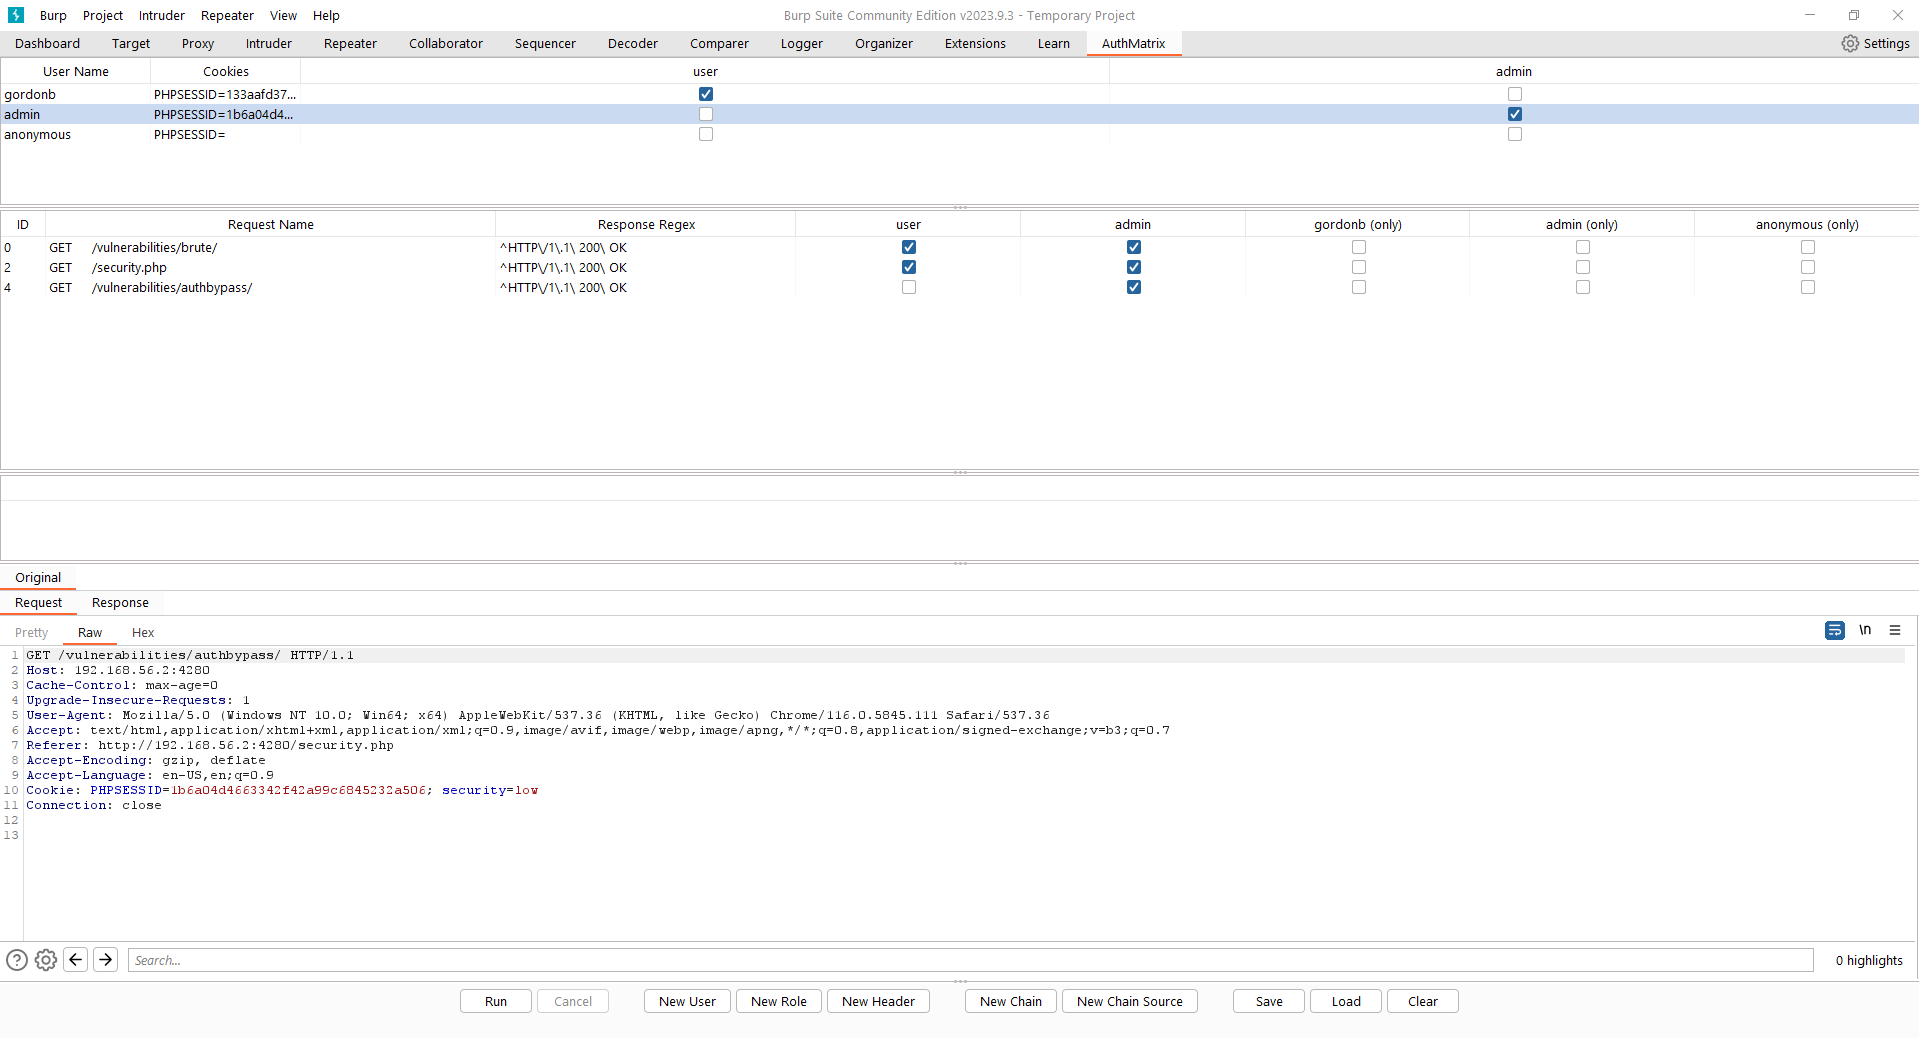1919x1038 pixels.
Task: Switch editor to Hex view
Action: coord(143,632)
